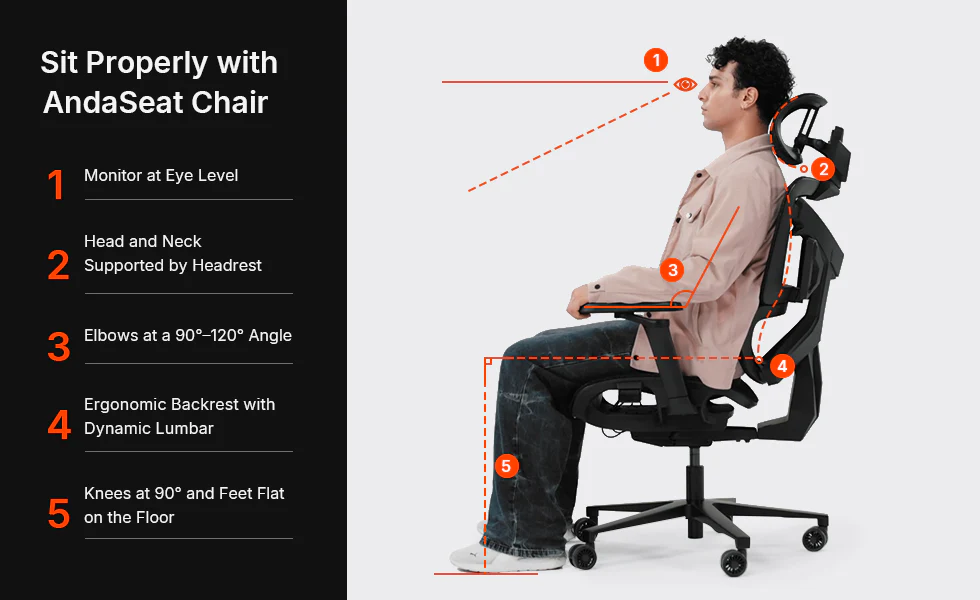The image size is (980, 600).
Task: Click the orange eye icon near the face
Action: (685, 84)
